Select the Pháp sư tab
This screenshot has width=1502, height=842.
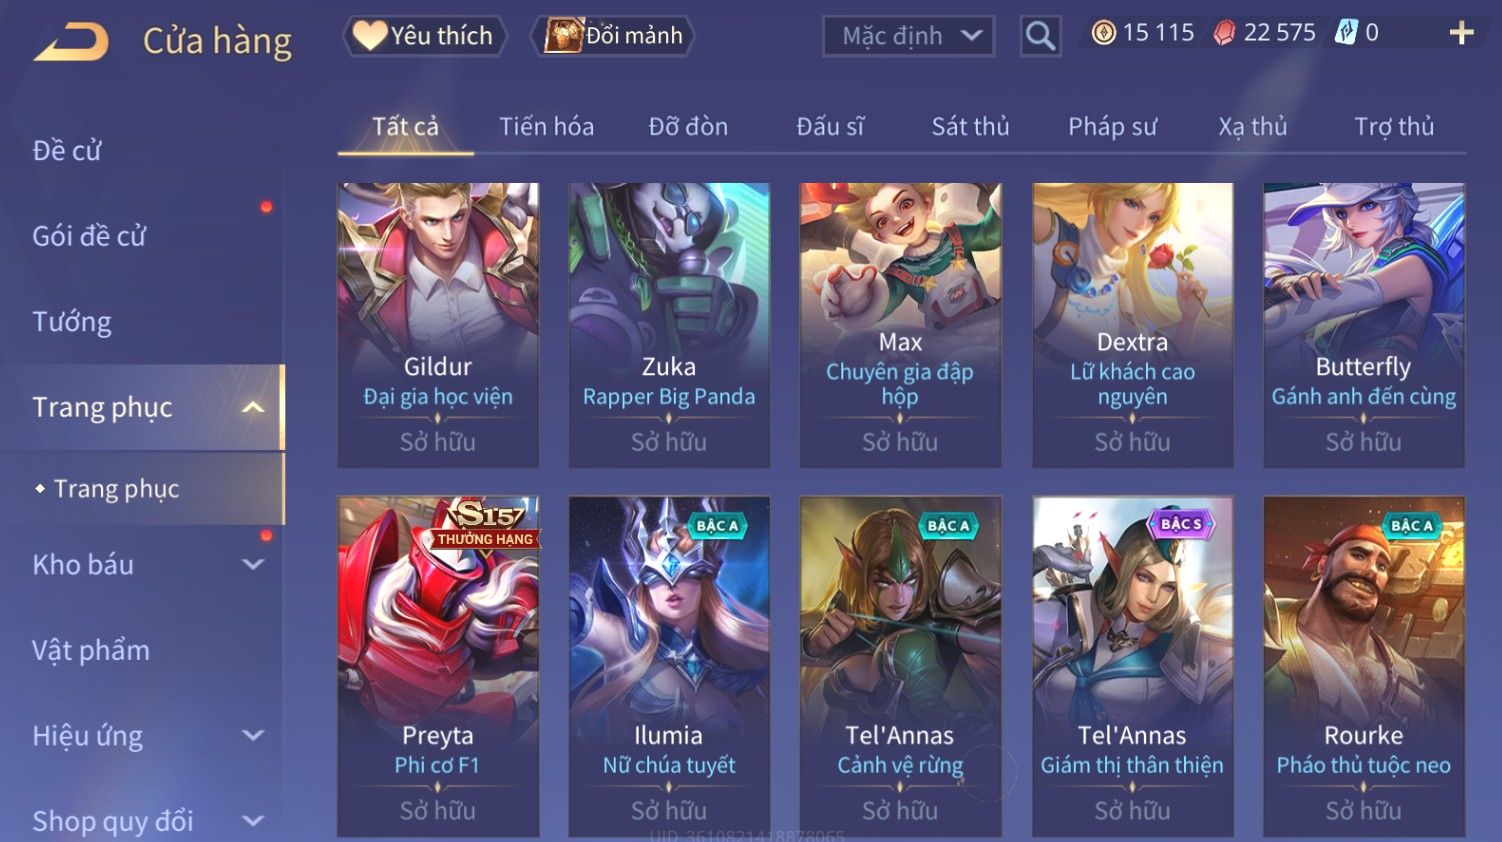(x=1112, y=126)
